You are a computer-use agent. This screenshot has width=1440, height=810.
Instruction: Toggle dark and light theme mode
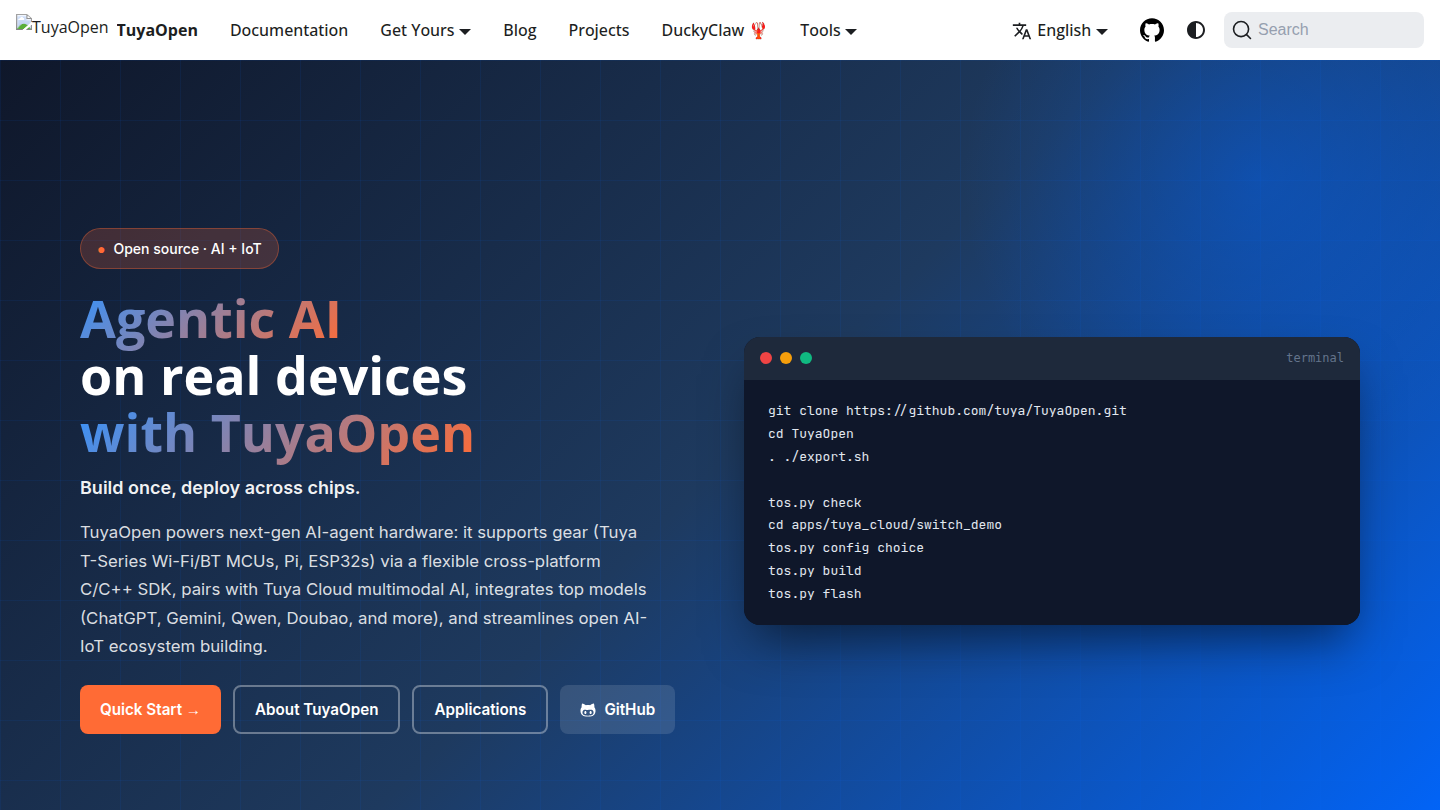[1196, 30]
